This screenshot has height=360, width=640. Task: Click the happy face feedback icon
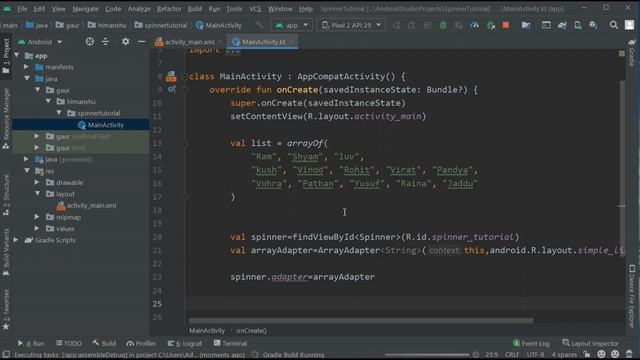coord(601,354)
